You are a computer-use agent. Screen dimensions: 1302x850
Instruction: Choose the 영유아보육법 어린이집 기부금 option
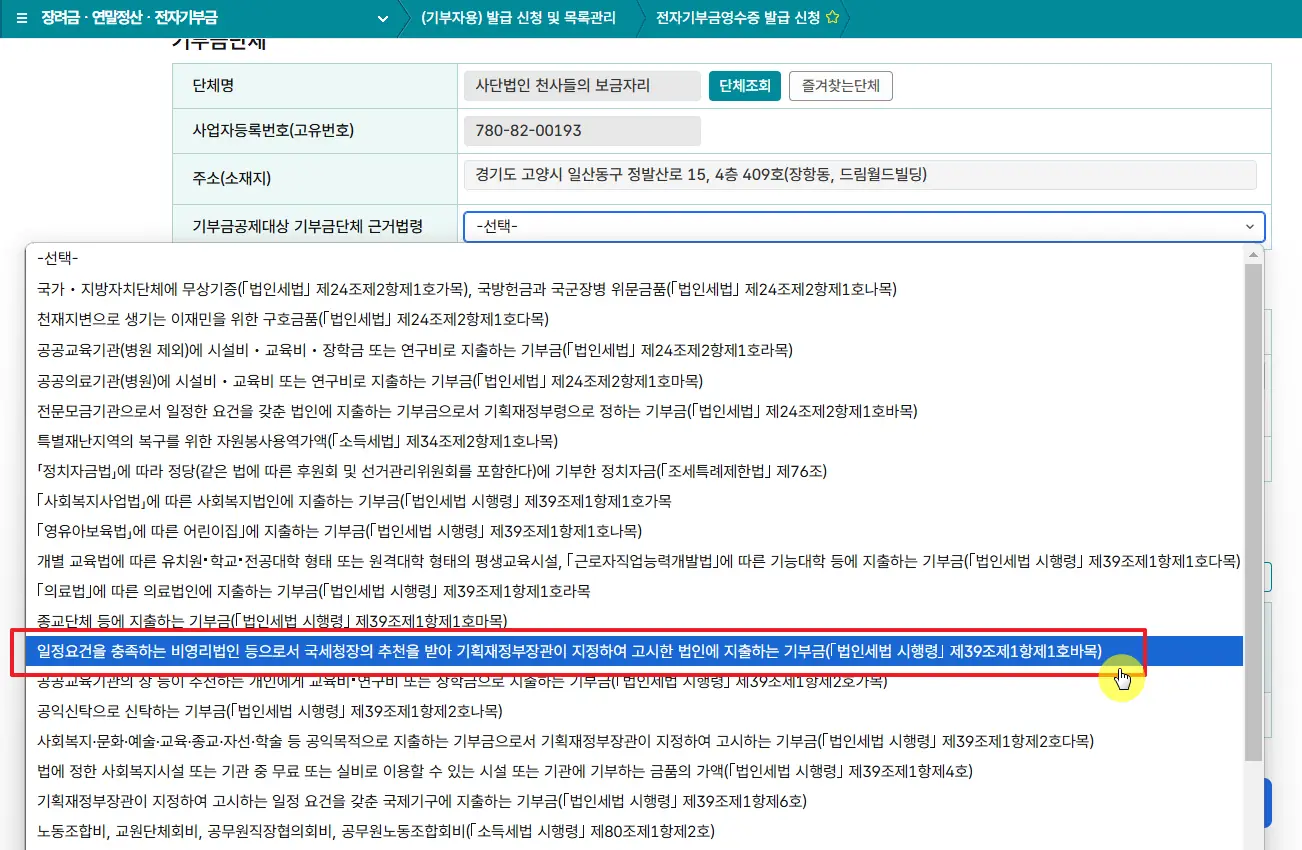click(339, 531)
